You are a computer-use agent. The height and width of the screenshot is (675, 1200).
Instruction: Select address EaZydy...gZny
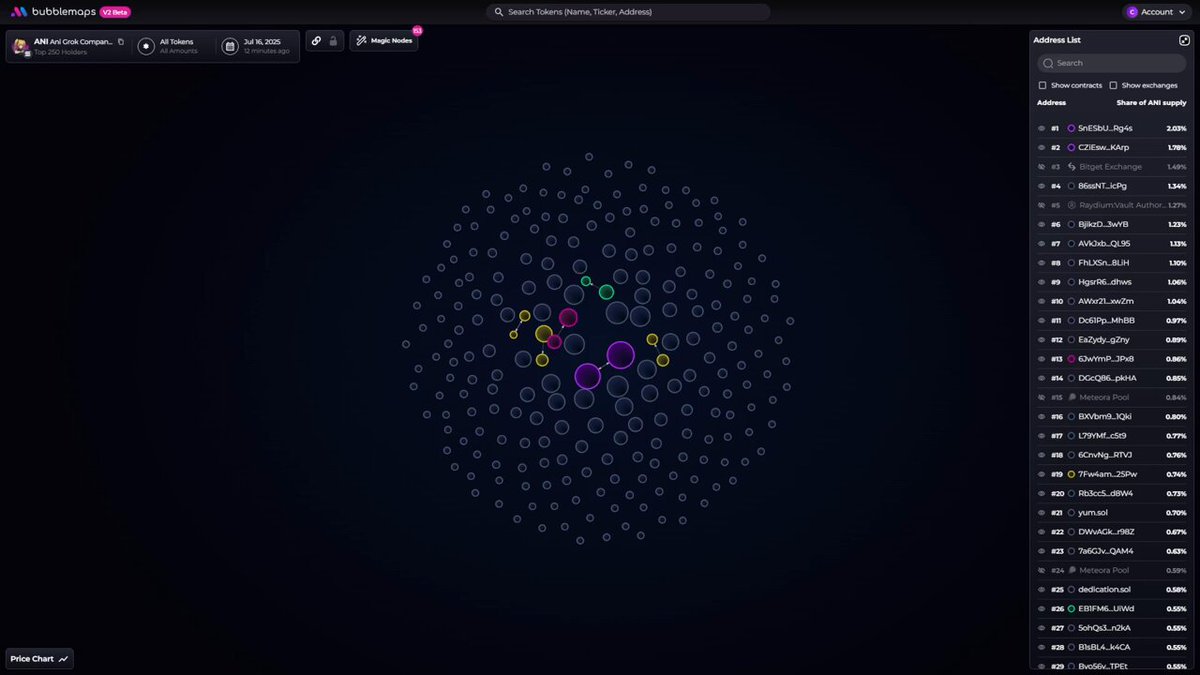coord(1105,339)
